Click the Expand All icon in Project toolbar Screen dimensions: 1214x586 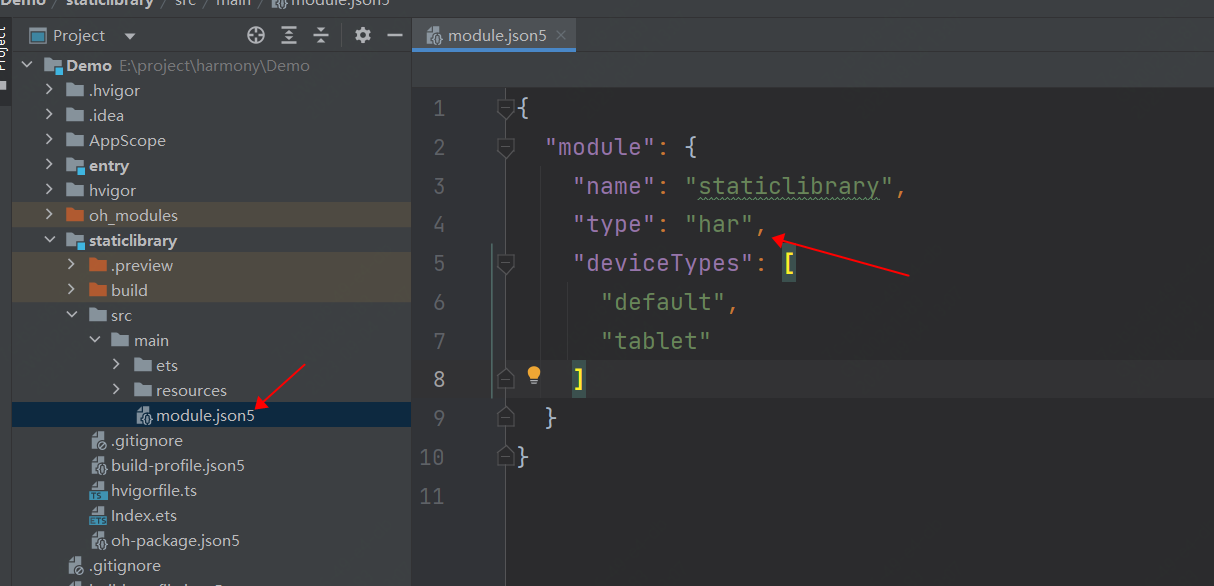[289, 36]
